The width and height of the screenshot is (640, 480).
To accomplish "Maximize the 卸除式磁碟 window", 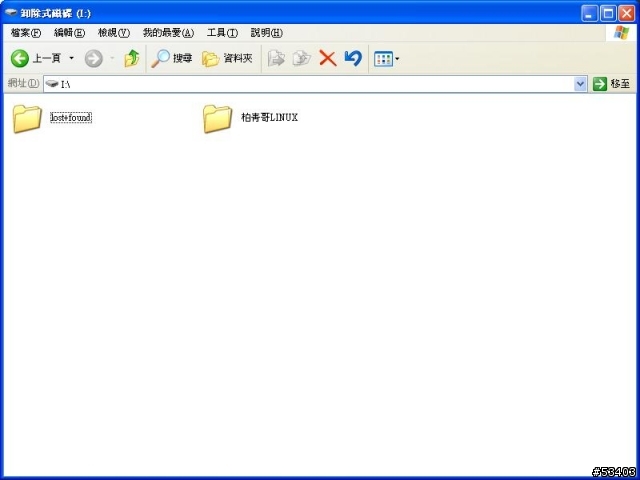I will click(608, 13).
